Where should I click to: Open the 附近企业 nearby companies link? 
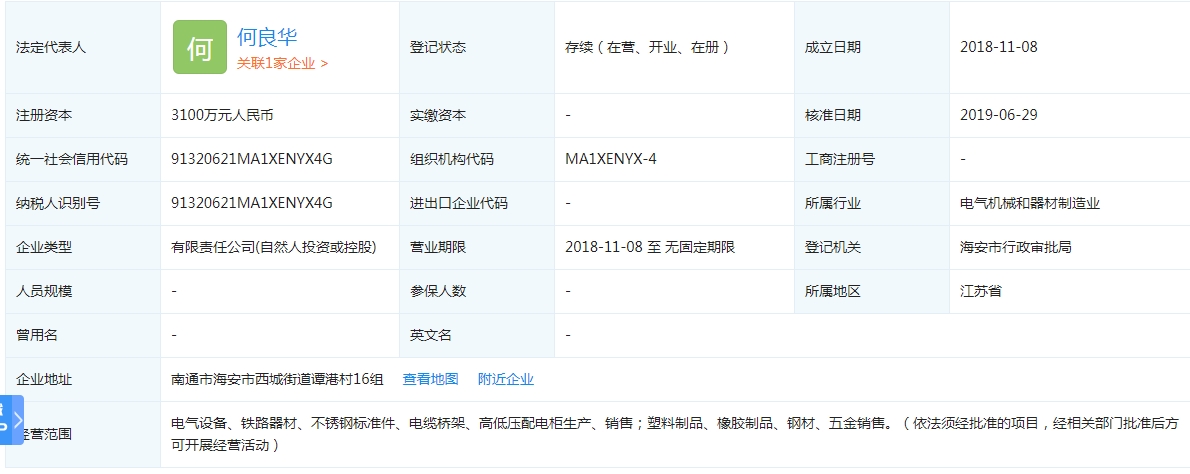coord(506,379)
